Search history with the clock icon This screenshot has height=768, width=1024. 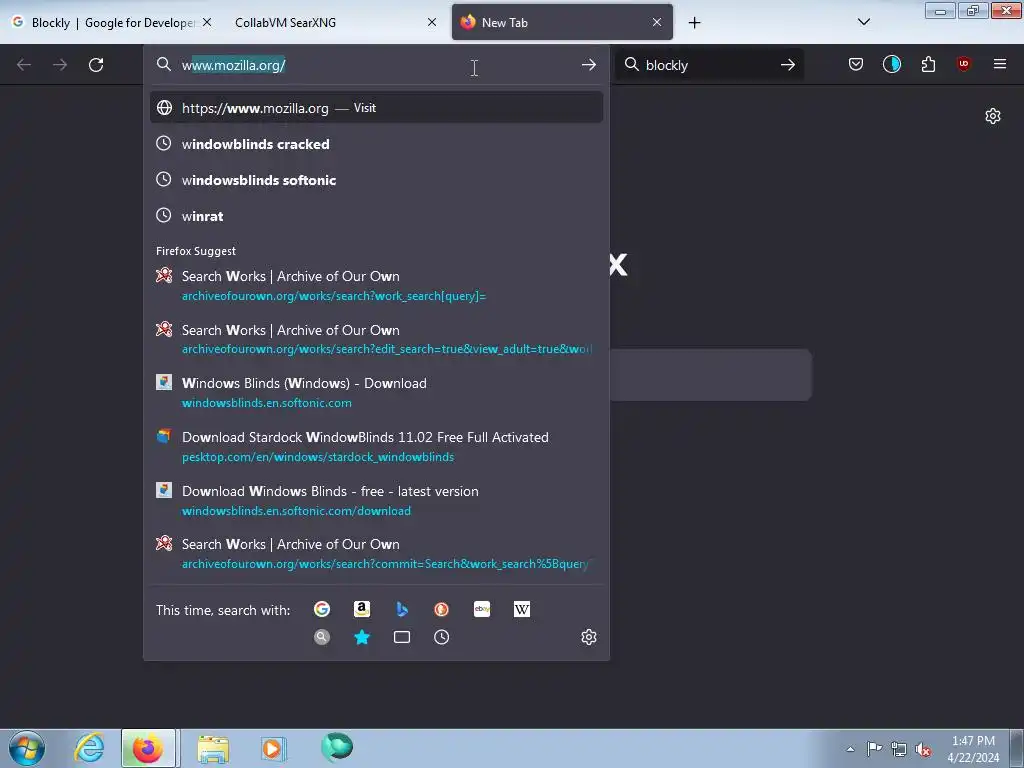pyautogui.click(x=441, y=637)
